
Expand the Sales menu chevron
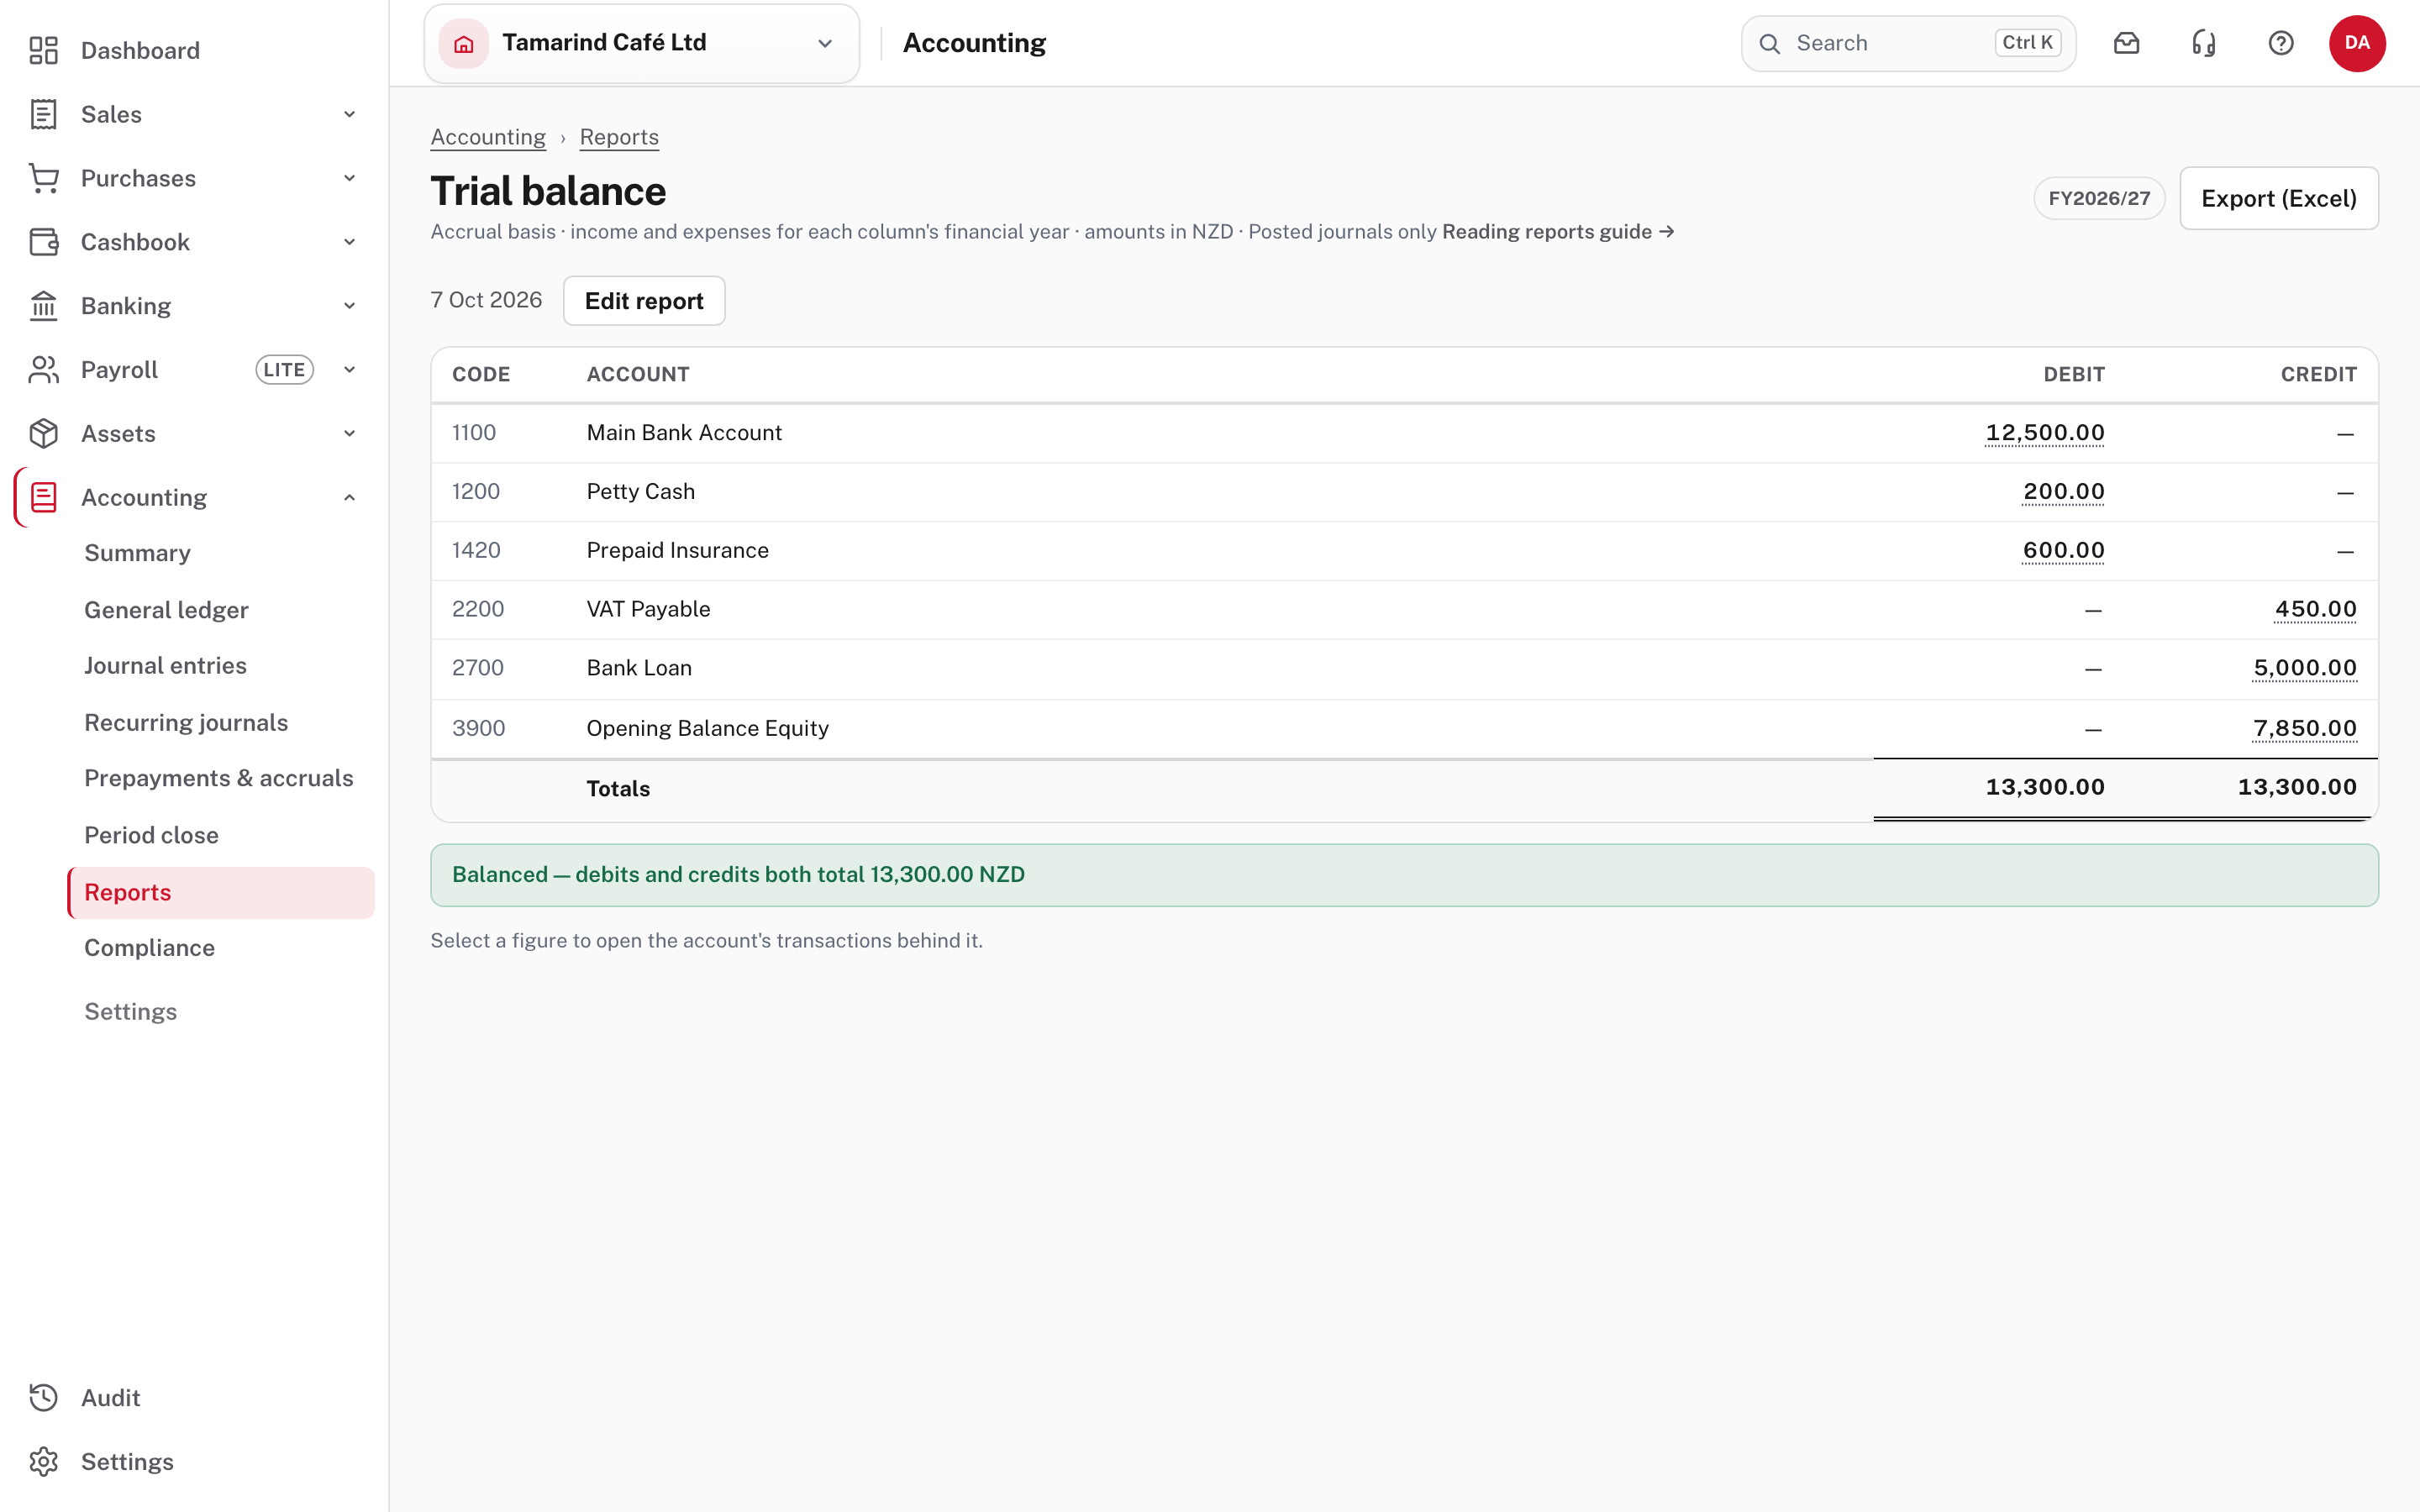point(349,114)
